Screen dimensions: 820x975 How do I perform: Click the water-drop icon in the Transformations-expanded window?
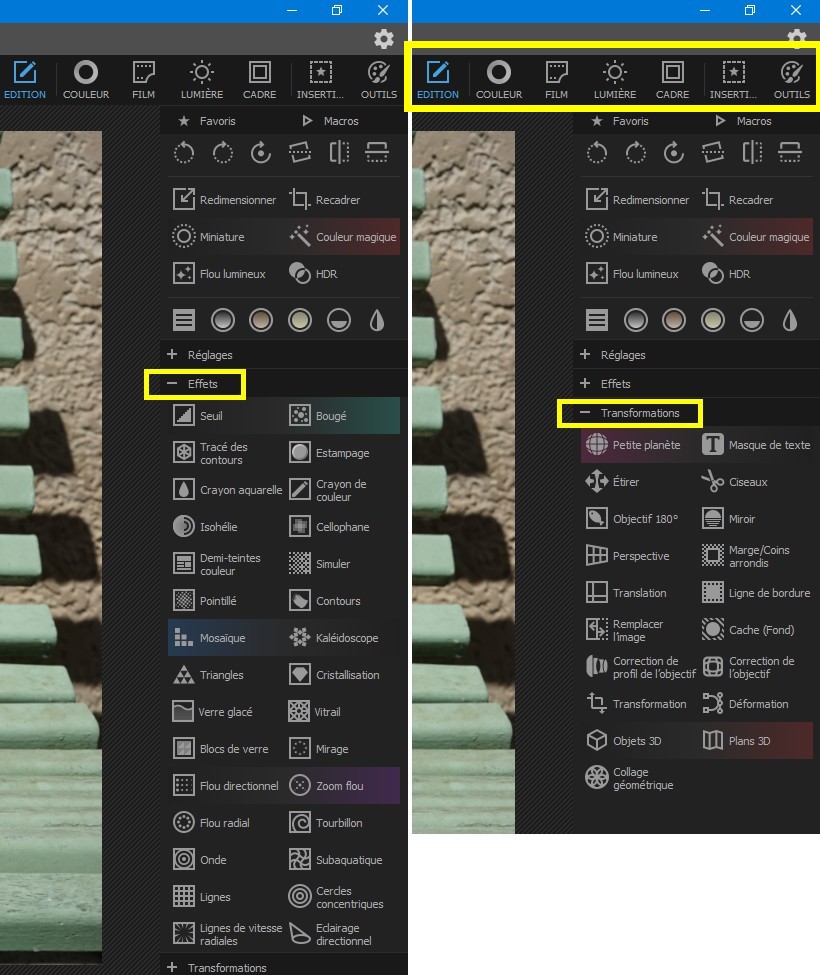pos(790,320)
